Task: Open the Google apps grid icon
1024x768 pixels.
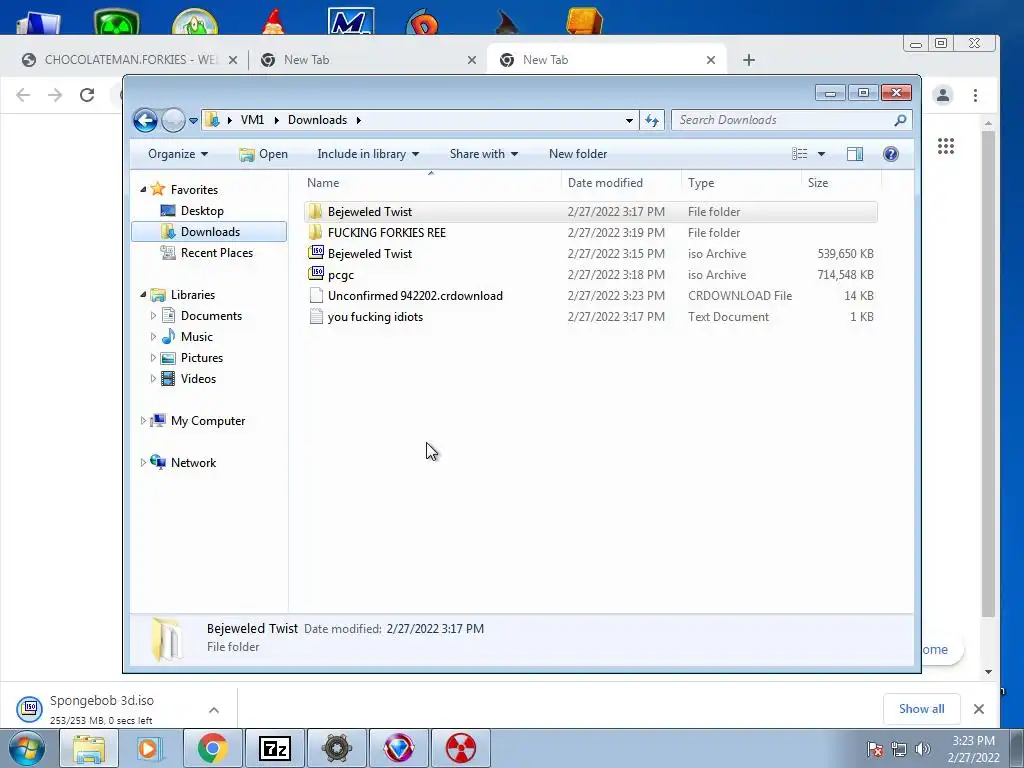Action: [x=946, y=146]
